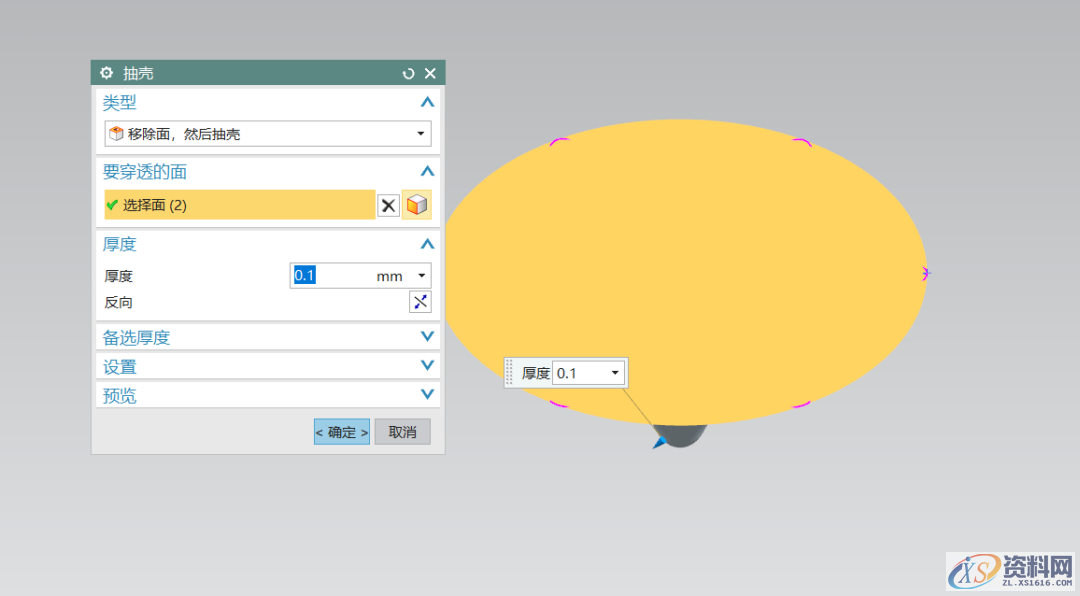This screenshot has width=1080, height=596.
Task: Expand the 设置 section
Action: (427, 366)
